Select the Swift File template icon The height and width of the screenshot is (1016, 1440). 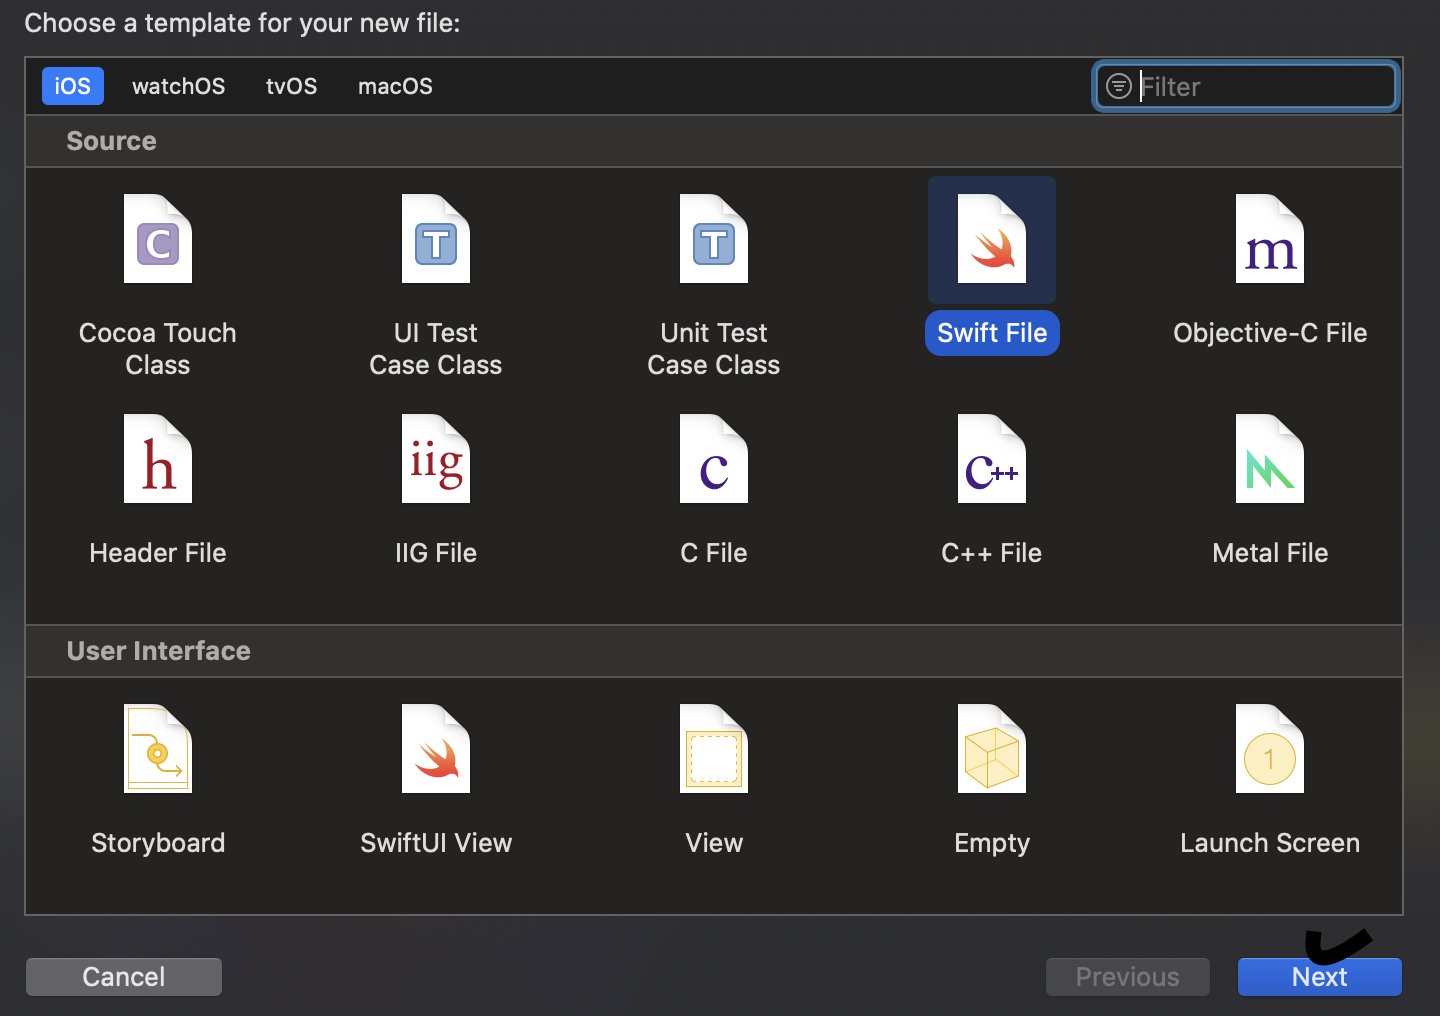992,239
